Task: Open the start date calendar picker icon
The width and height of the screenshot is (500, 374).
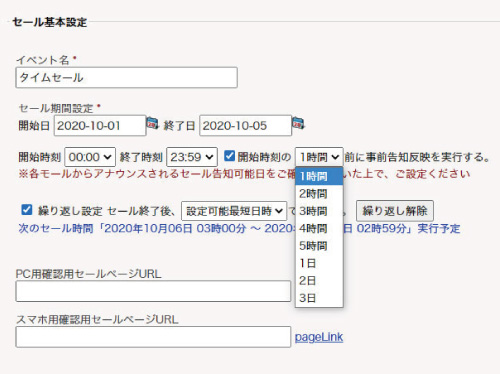Action: pos(152,123)
